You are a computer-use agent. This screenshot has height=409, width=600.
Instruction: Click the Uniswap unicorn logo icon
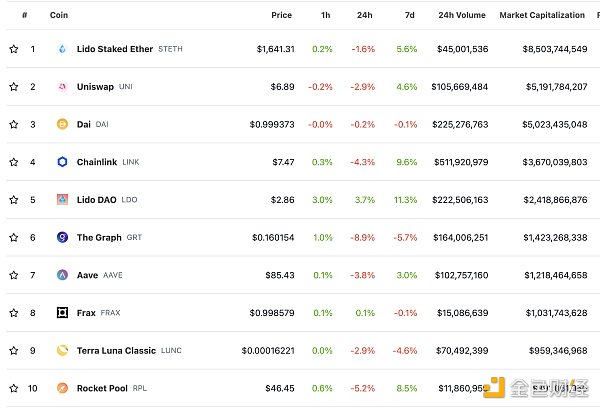(62, 87)
